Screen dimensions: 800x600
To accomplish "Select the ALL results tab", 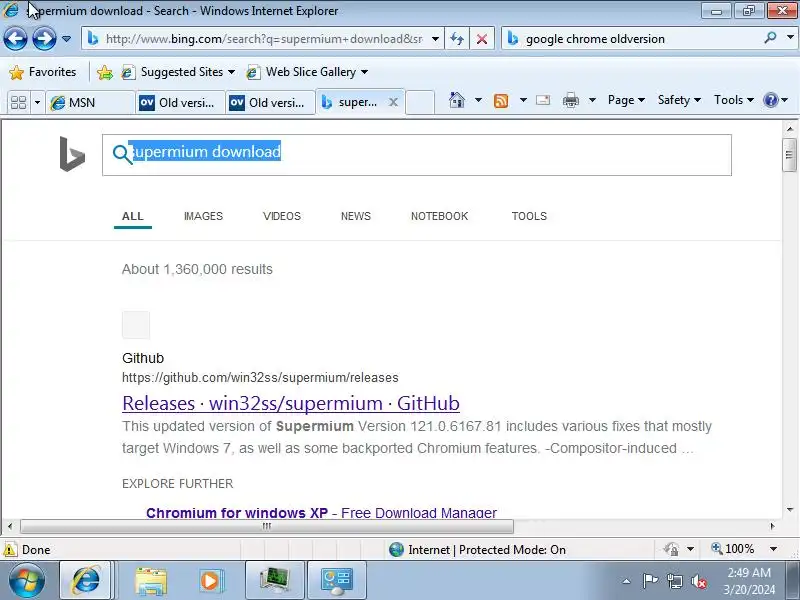I will [133, 216].
